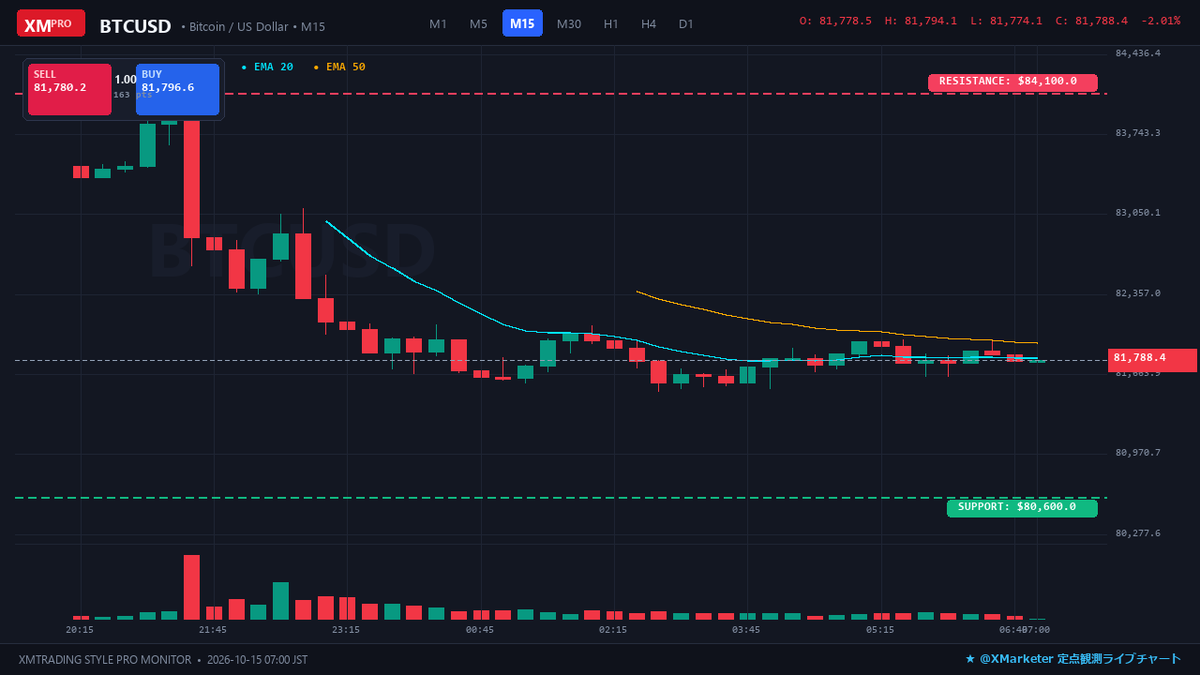Click the low price L: 81,774.1
Screen dimensions: 1200x675
coord(1006,21)
